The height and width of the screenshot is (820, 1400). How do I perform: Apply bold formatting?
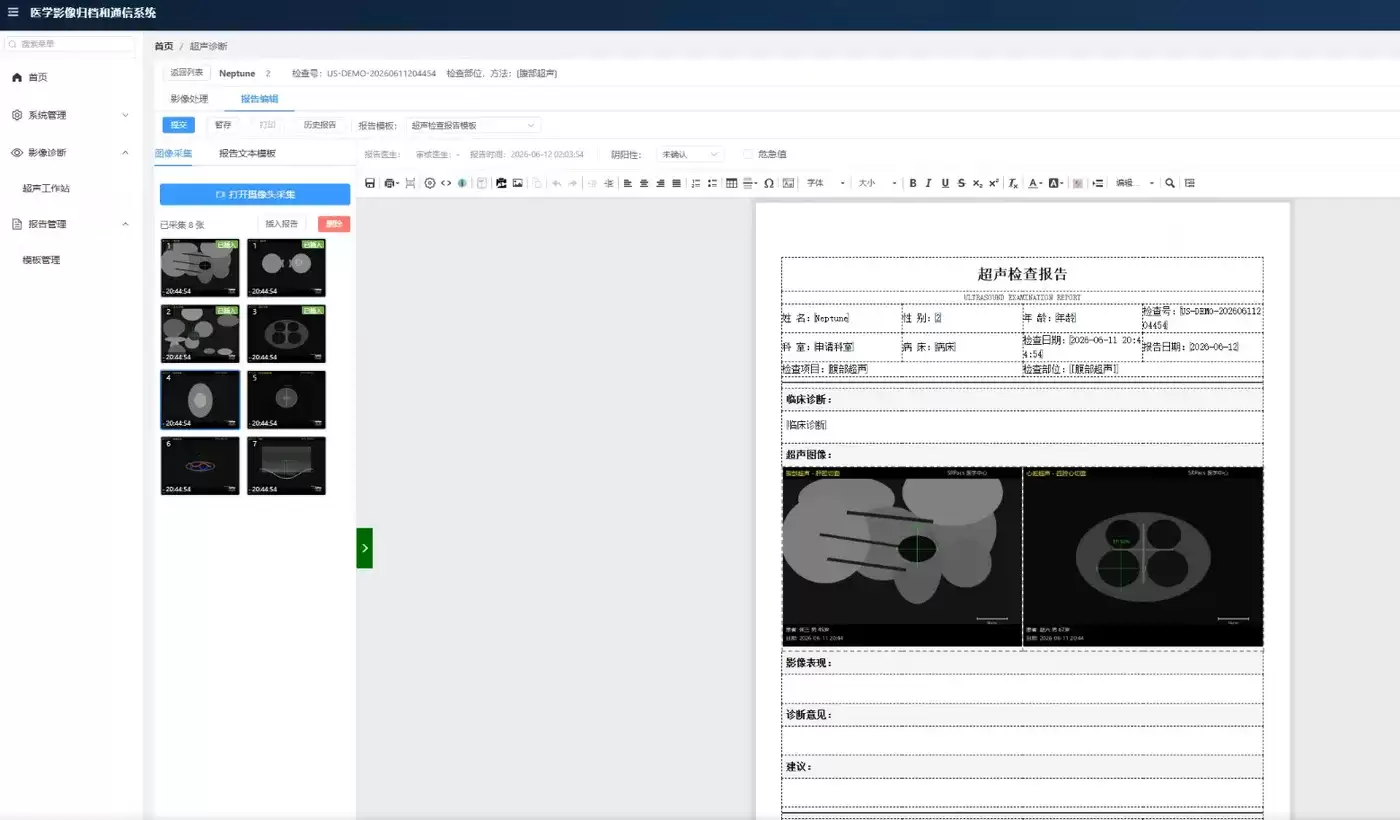[913, 183]
